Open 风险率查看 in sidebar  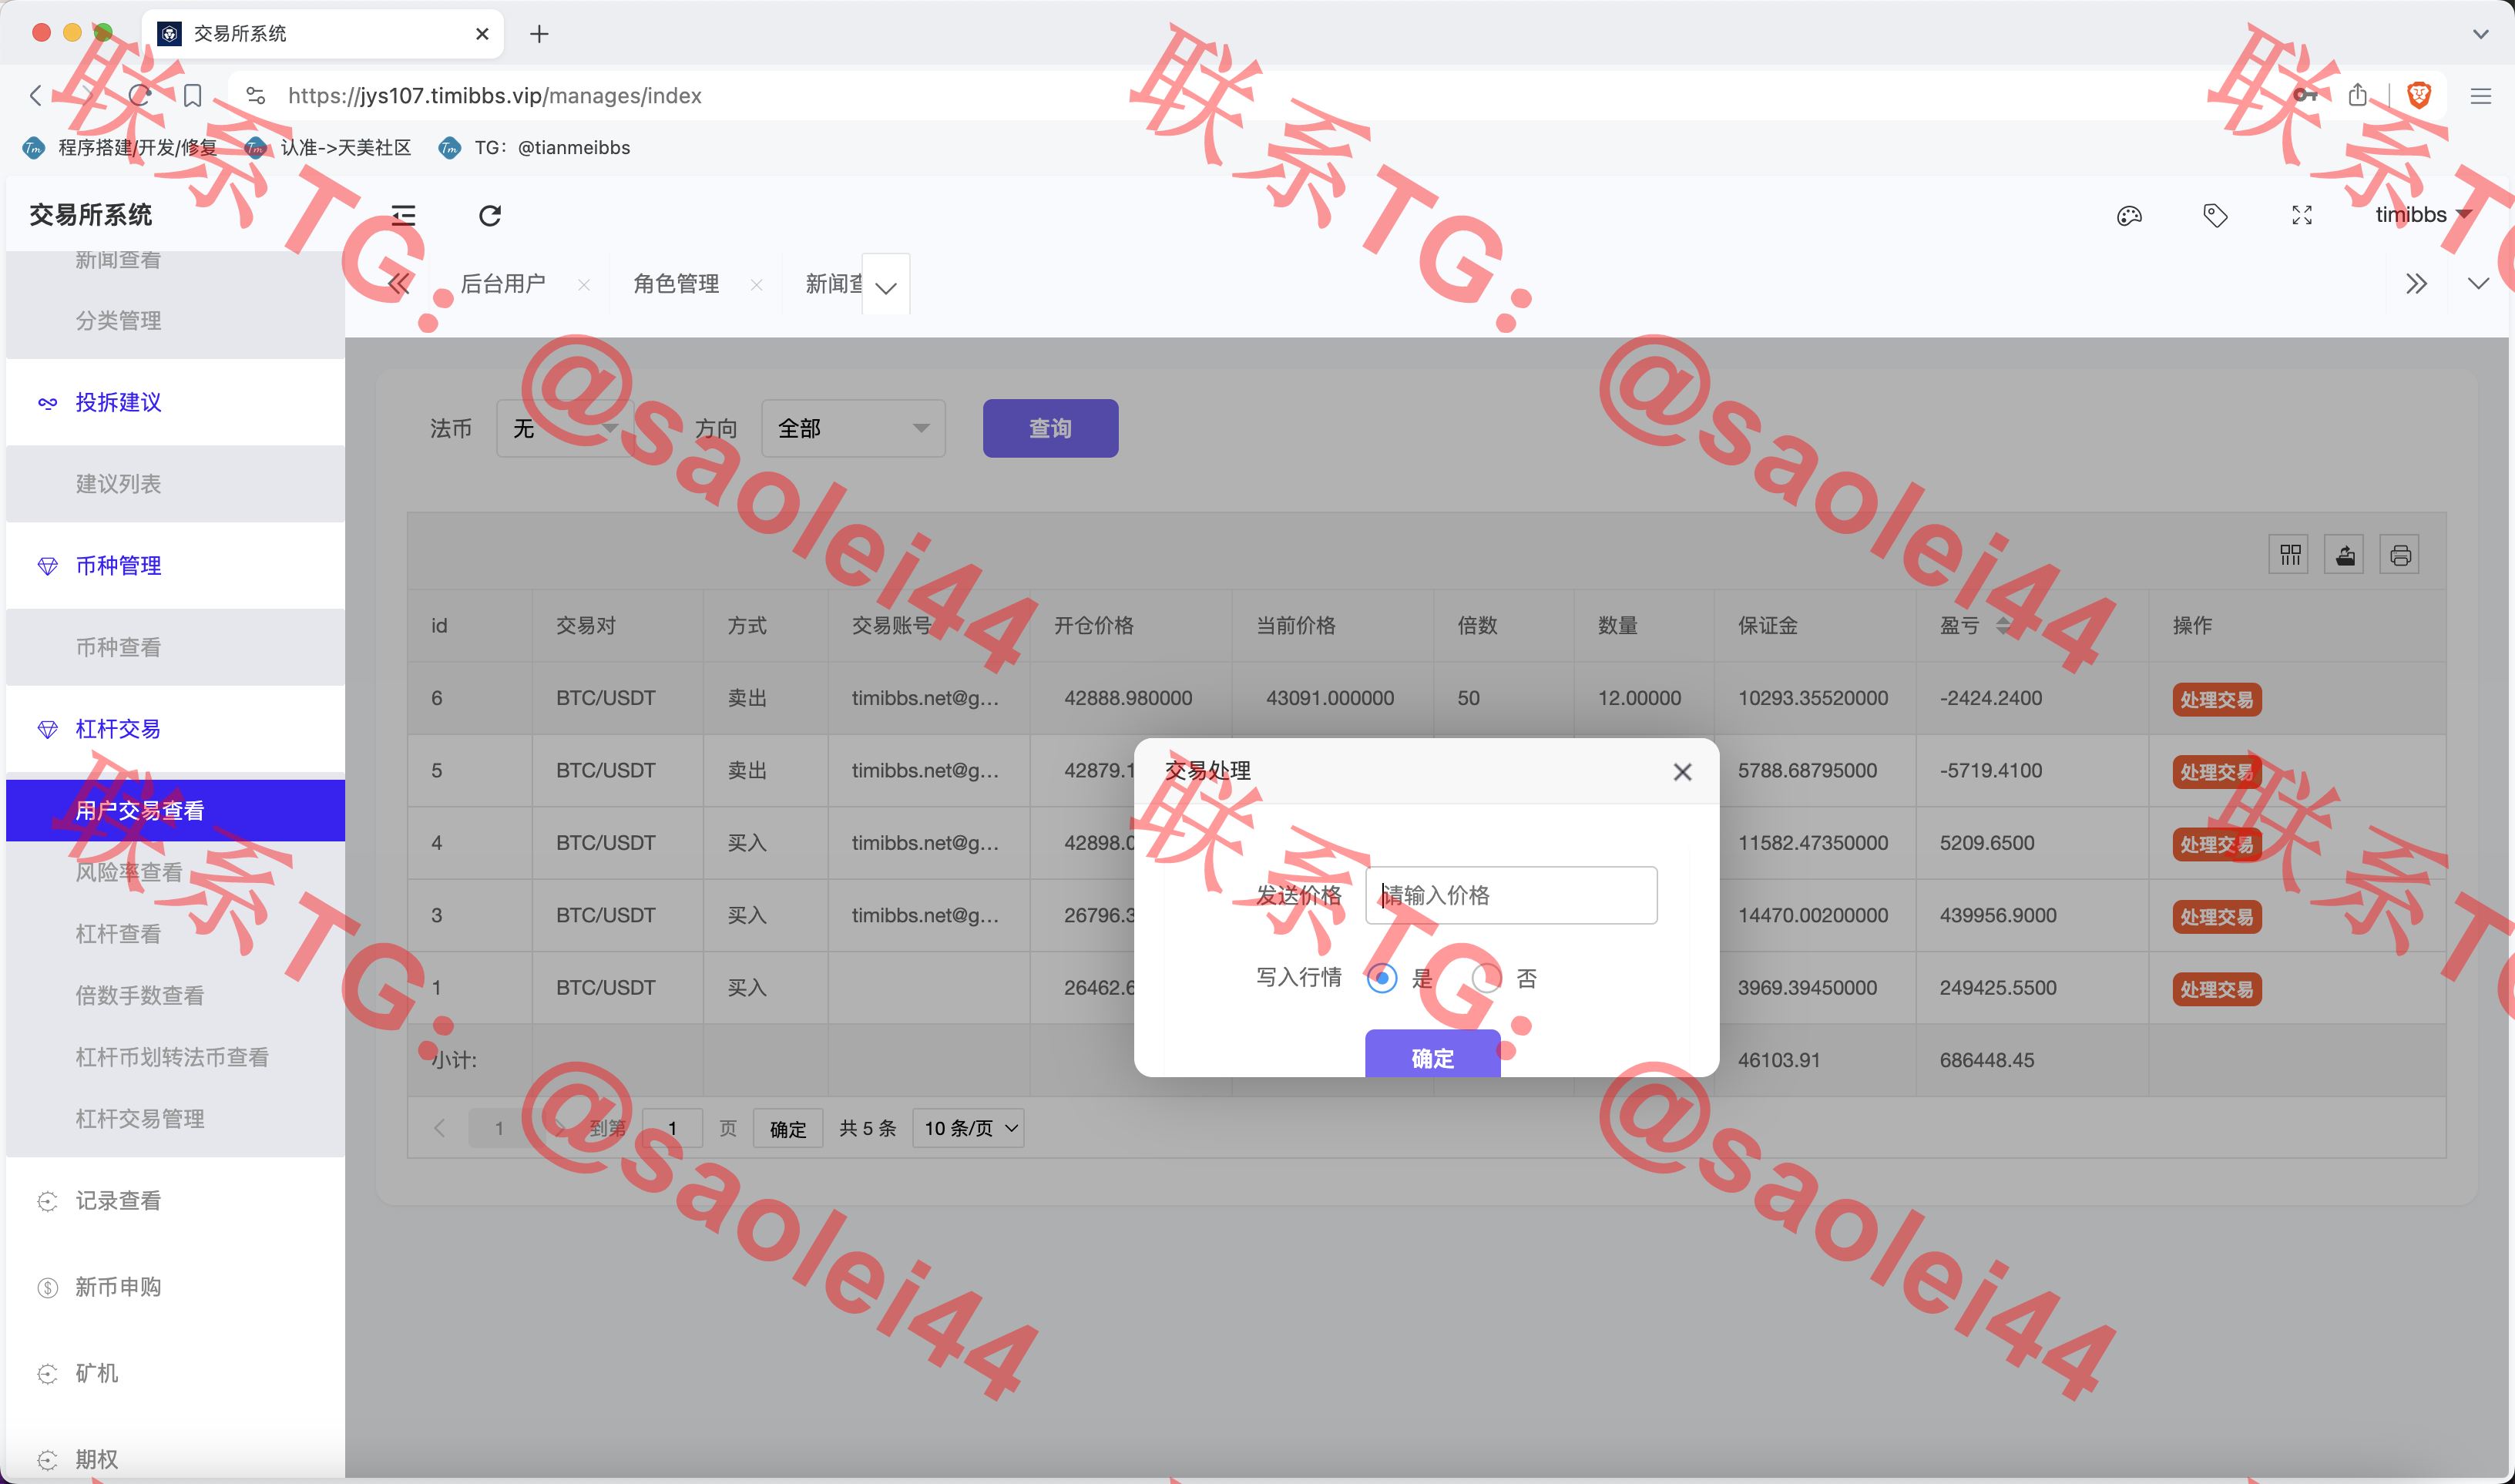[x=175, y=872]
